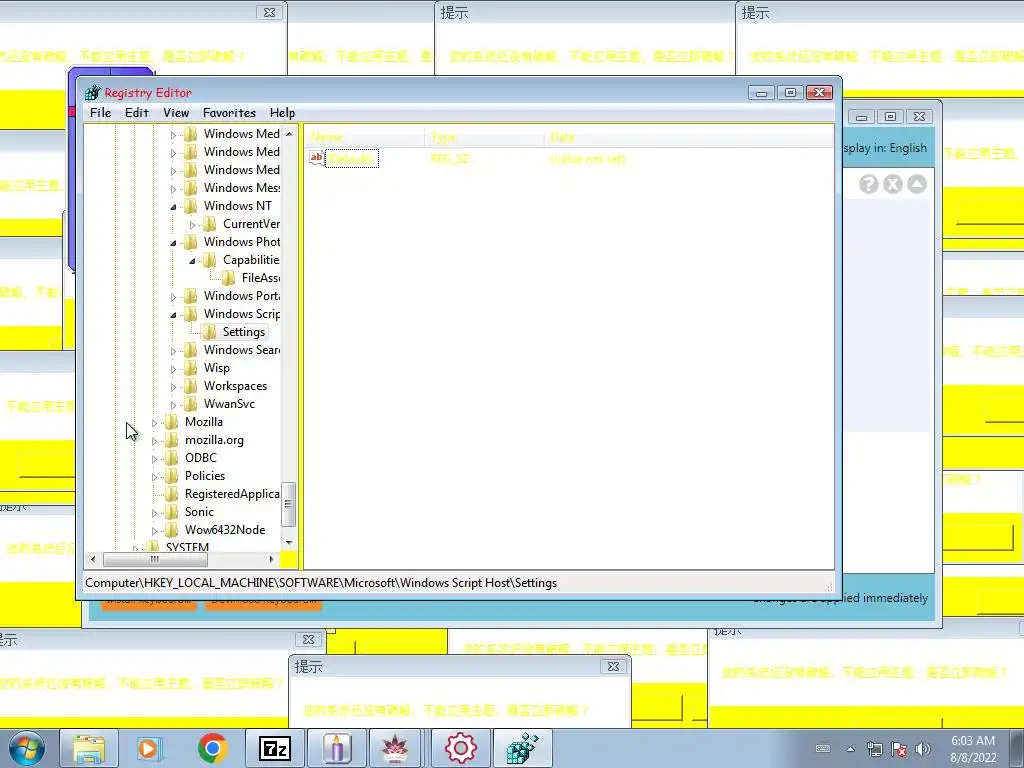Expand the Policies key
The height and width of the screenshot is (768, 1024).
[x=154, y=477]
